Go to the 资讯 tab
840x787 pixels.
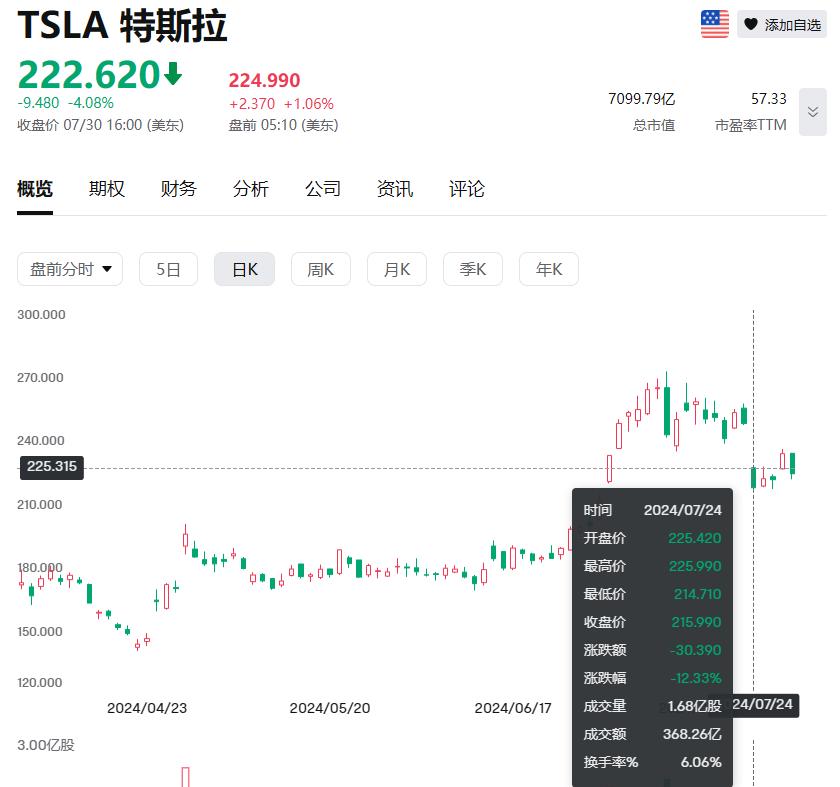395,189
